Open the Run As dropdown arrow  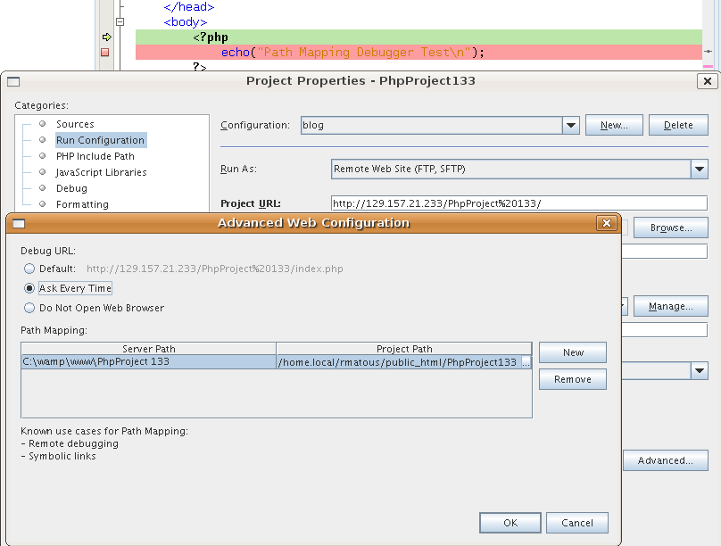click(699, 169)
